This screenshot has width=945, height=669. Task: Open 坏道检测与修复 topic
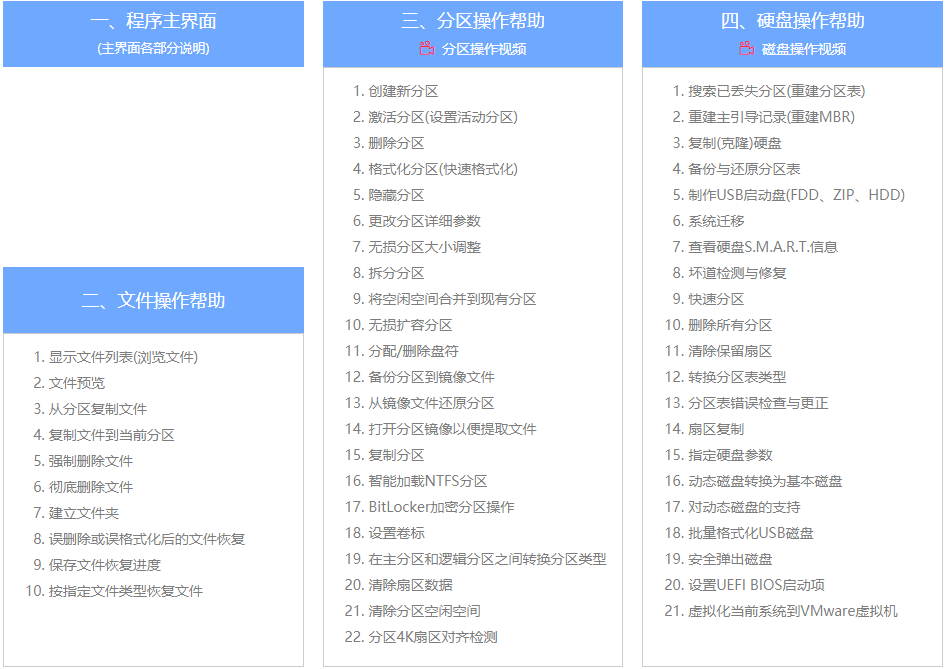click(738, 273)
